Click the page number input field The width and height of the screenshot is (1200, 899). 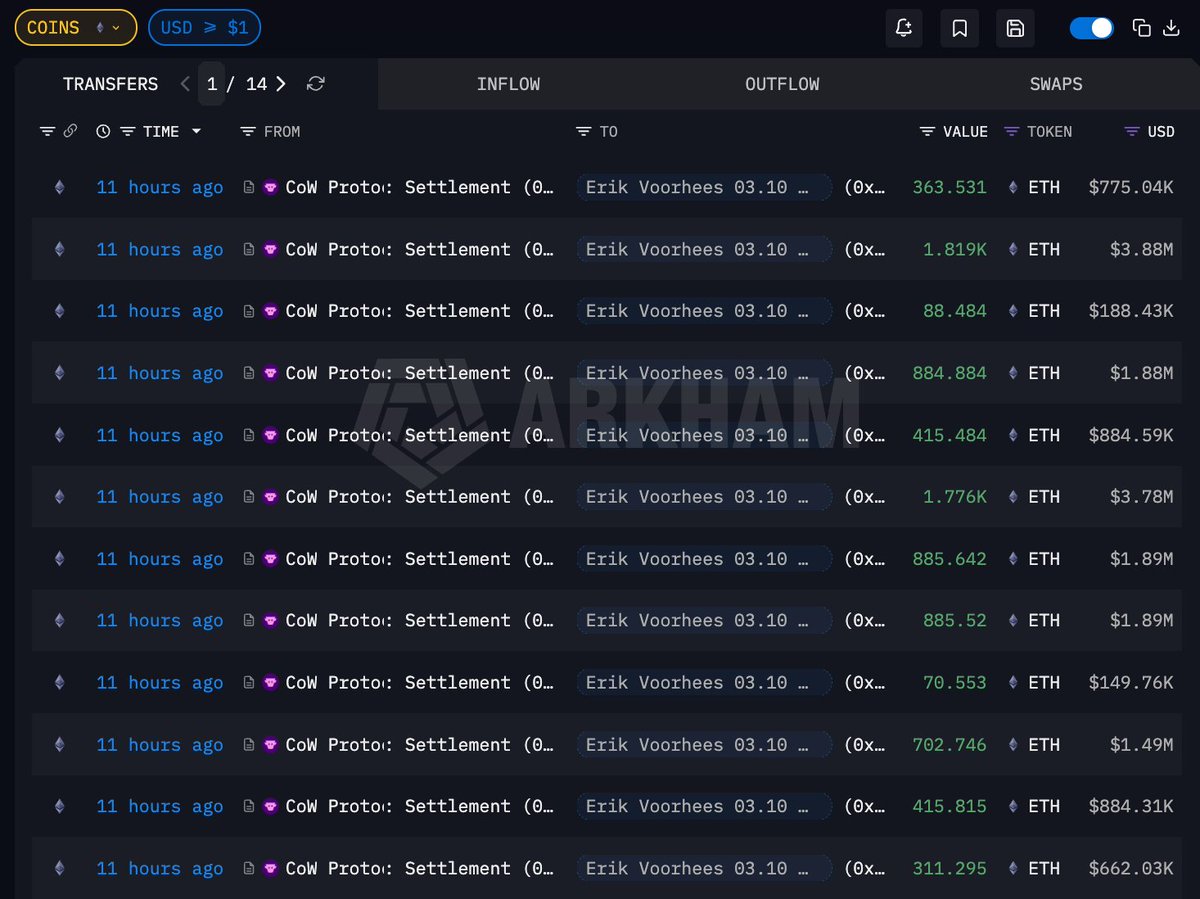(212, 84)
